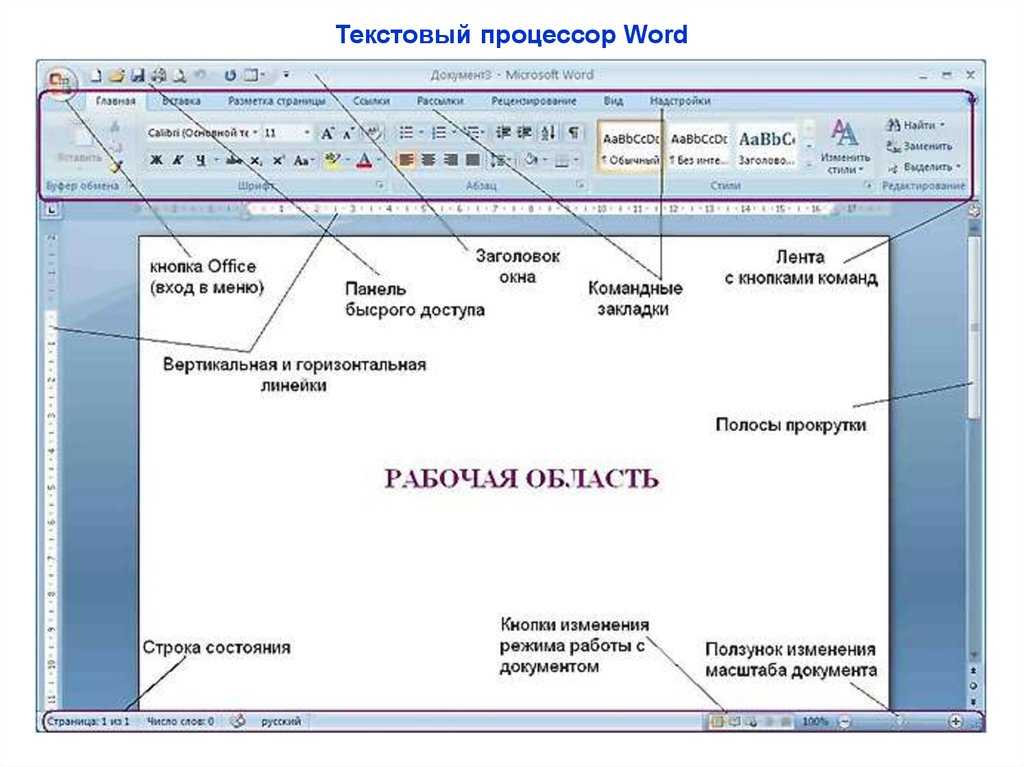Viewport: 1024px width, 767px height.
Task: Increase font size with the large A button
Action: [327, 133]
